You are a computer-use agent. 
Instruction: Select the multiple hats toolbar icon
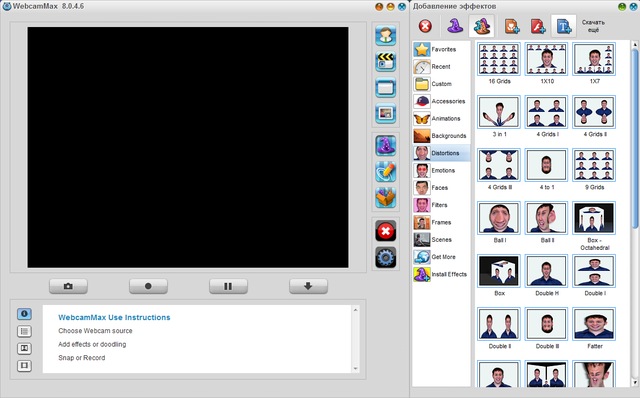[482, 26]
